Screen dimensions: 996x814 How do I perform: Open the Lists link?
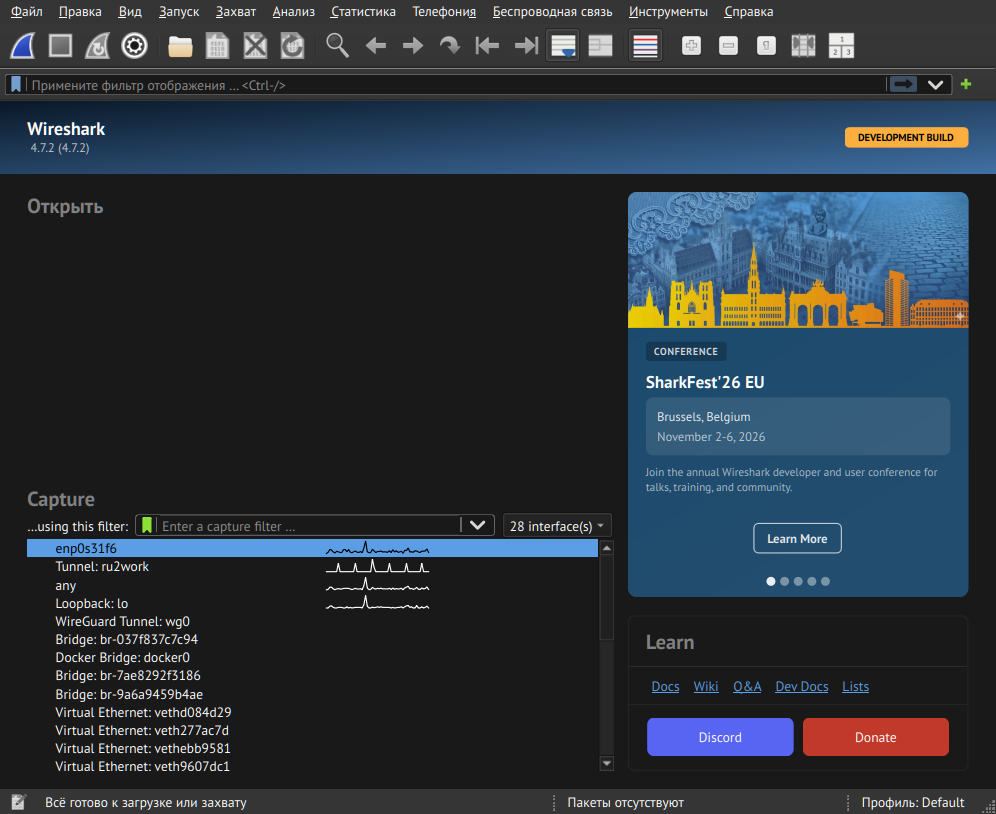click(x=855, y=686)
